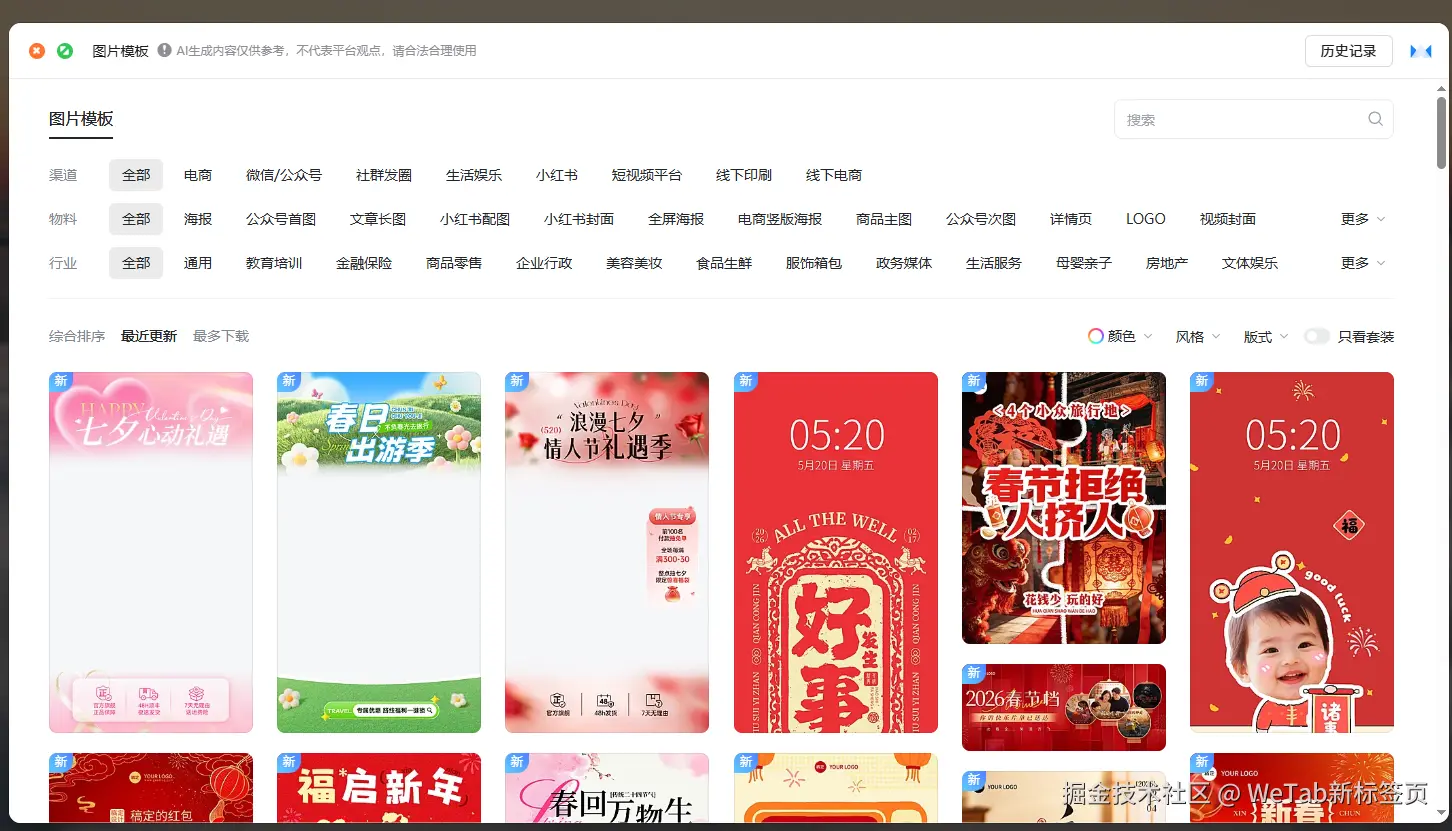This screenshot has height=831, width=1452.
Task: Filter material by 详情页
Action: (x=1071, y=219)
